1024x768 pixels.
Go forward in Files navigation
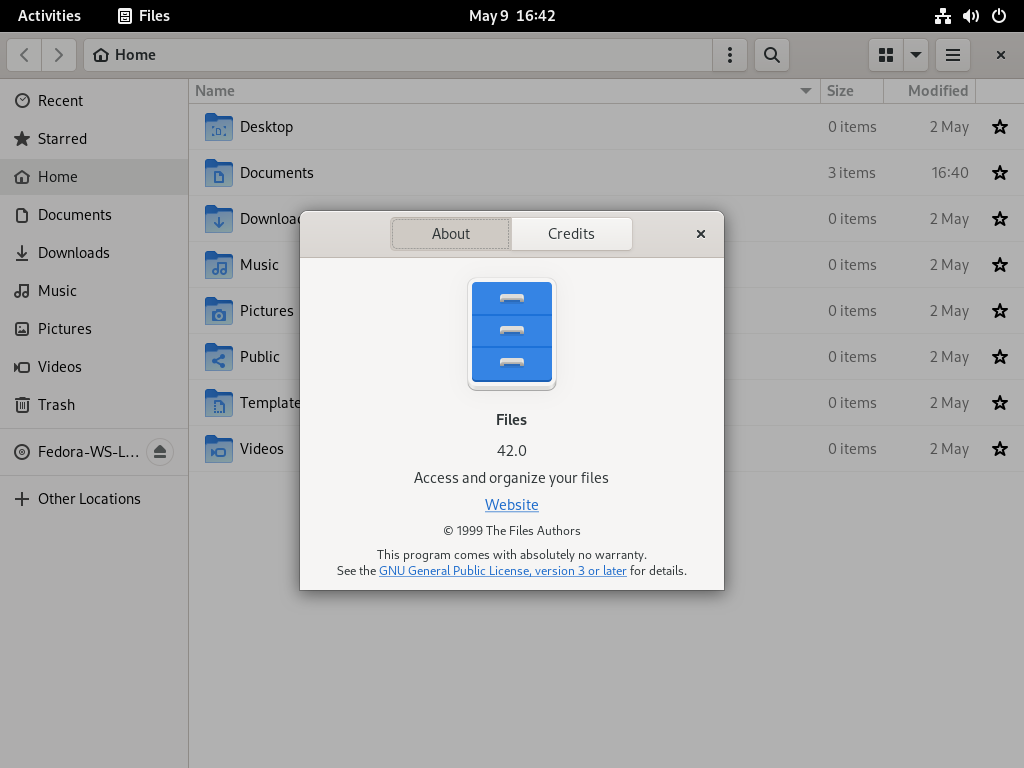tap(59, 55)
